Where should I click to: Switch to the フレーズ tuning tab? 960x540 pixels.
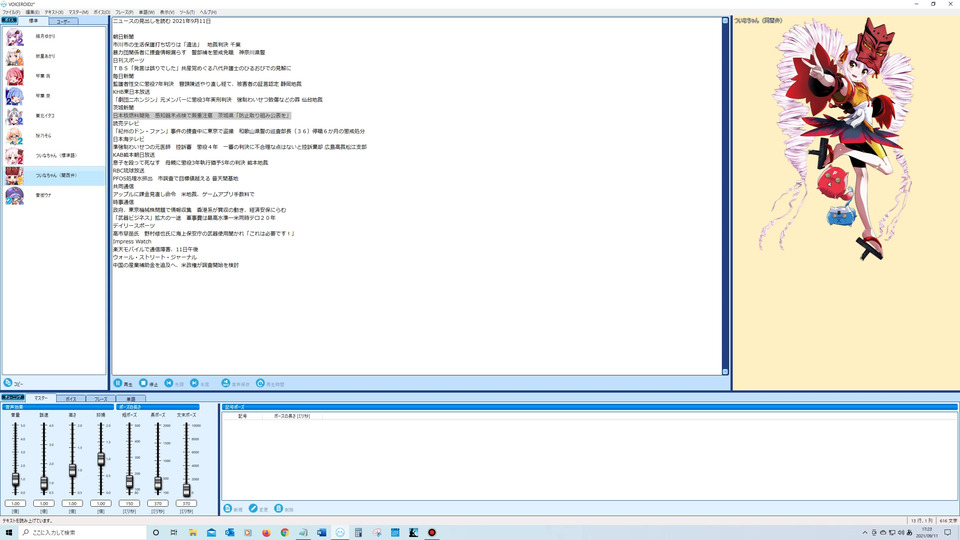pyautogui.click(x=100, y=399)
